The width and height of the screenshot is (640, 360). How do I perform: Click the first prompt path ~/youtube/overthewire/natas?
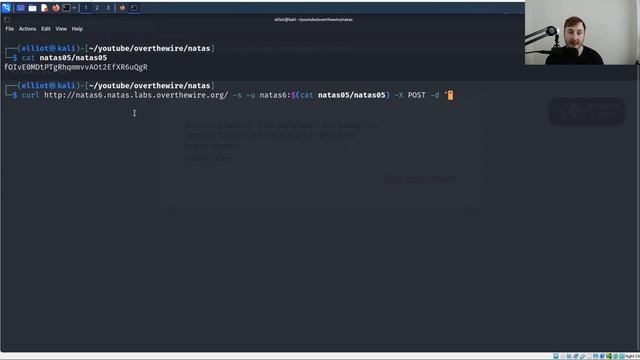tap(149, 49)
